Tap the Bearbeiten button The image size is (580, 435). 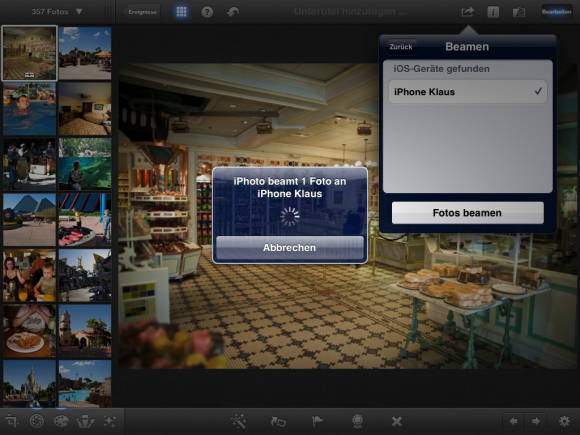556,12
